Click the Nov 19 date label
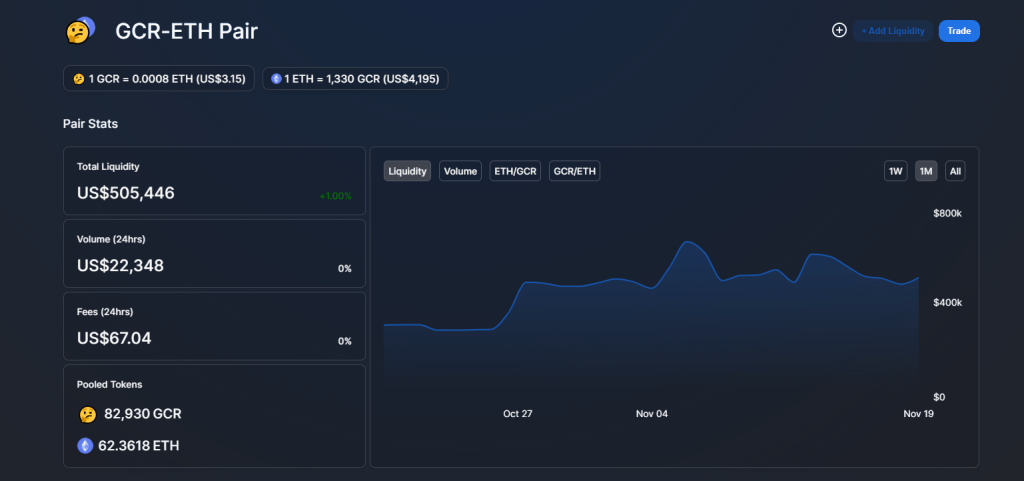The image size is (1024, 481). [918, 414]
